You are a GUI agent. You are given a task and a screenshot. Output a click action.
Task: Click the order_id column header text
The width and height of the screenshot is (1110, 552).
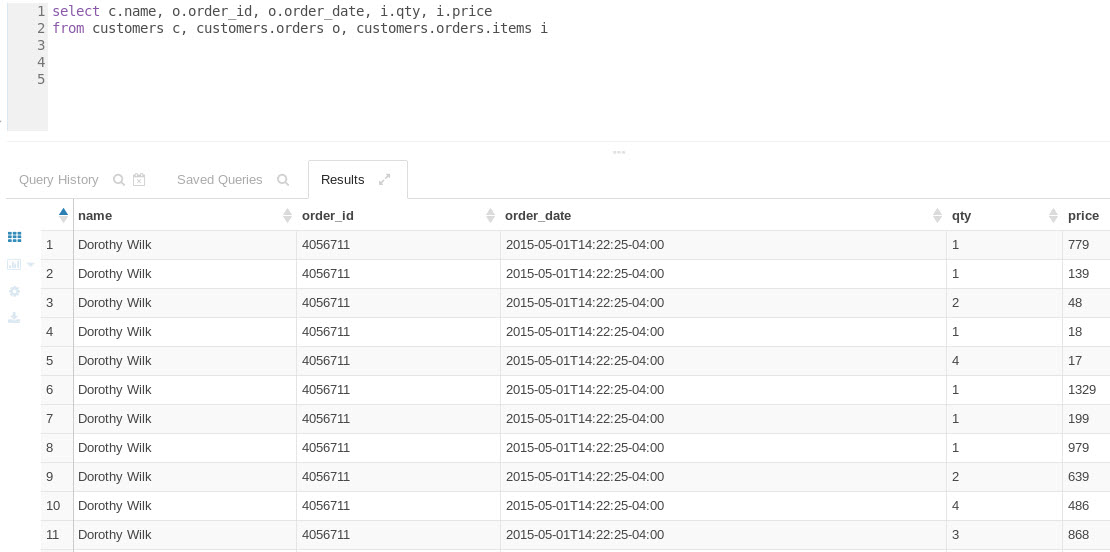click(328, 216)
